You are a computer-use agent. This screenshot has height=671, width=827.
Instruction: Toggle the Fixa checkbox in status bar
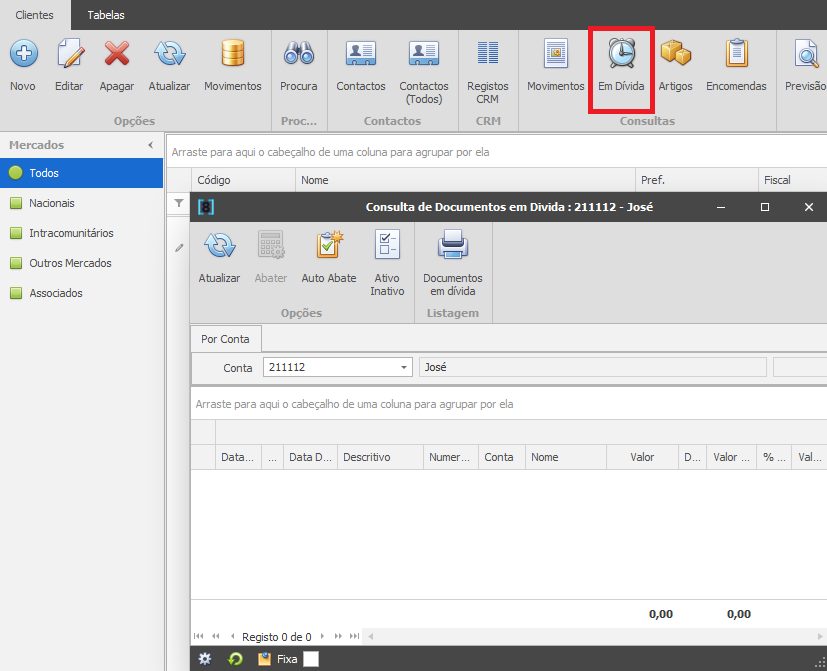[311, 659]
